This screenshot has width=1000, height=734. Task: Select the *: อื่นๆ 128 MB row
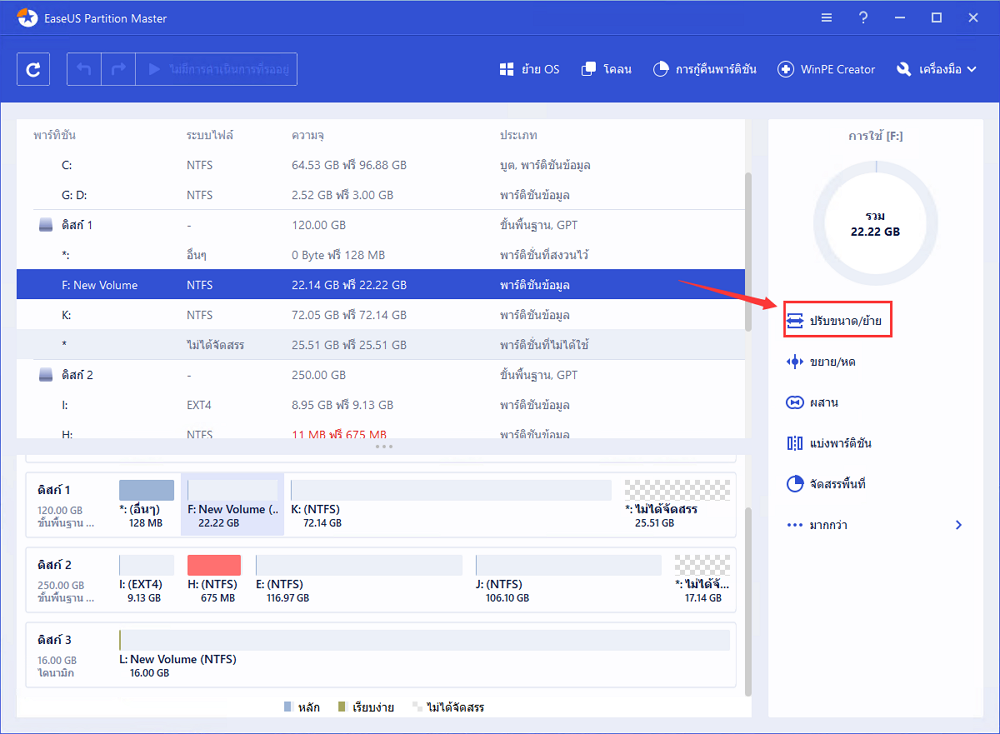pos(381,255)
